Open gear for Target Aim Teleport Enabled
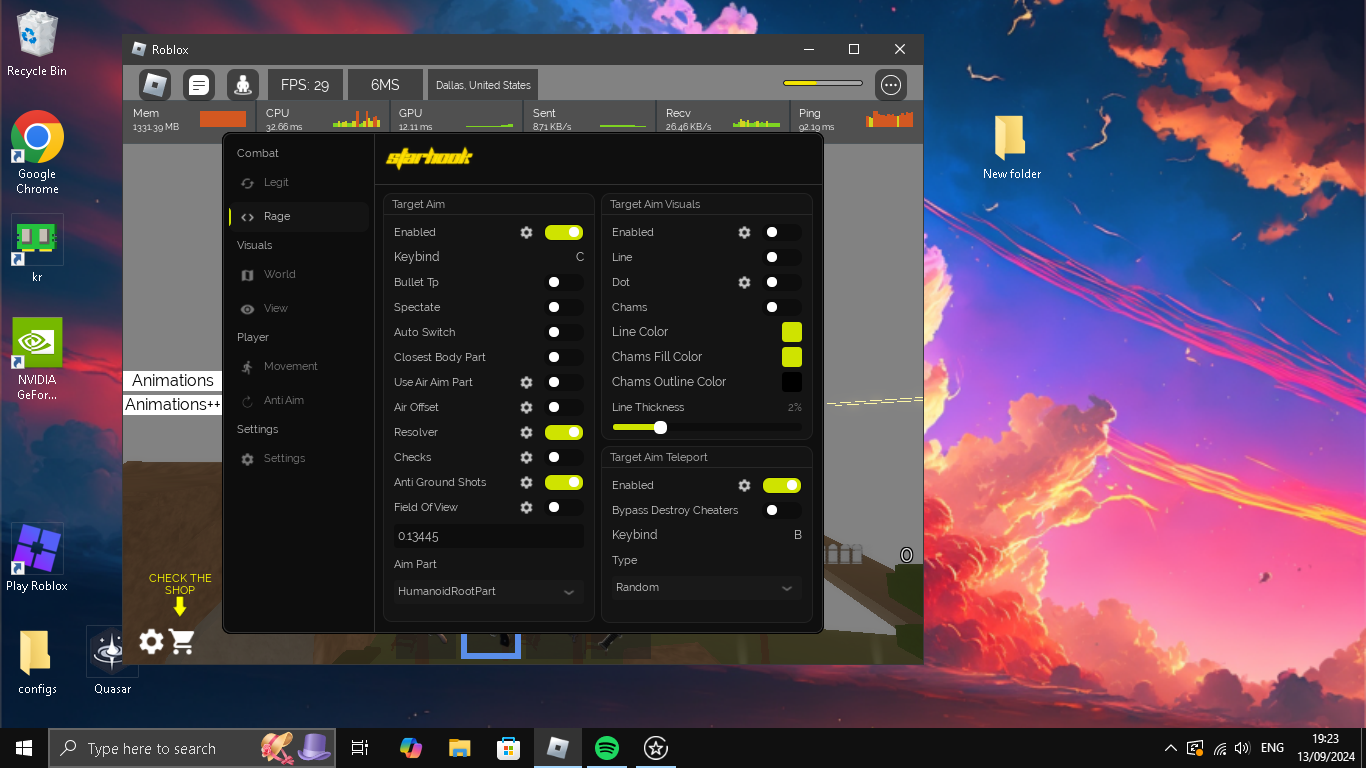The width and height of the screenshot is (1366, 768). tap(744, 485)
